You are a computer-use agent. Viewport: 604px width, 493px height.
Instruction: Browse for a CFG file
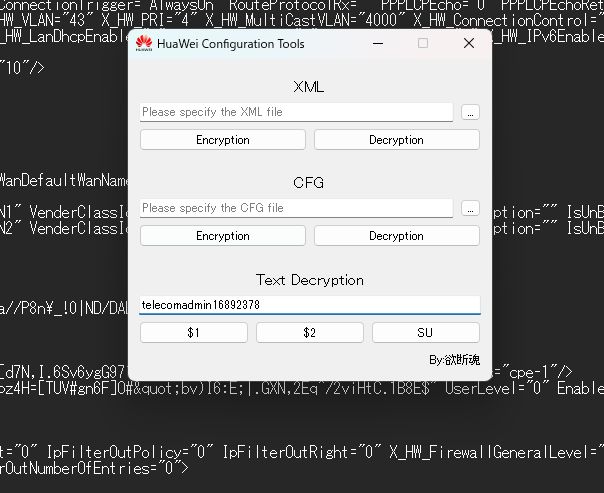[x=470, y=208]
